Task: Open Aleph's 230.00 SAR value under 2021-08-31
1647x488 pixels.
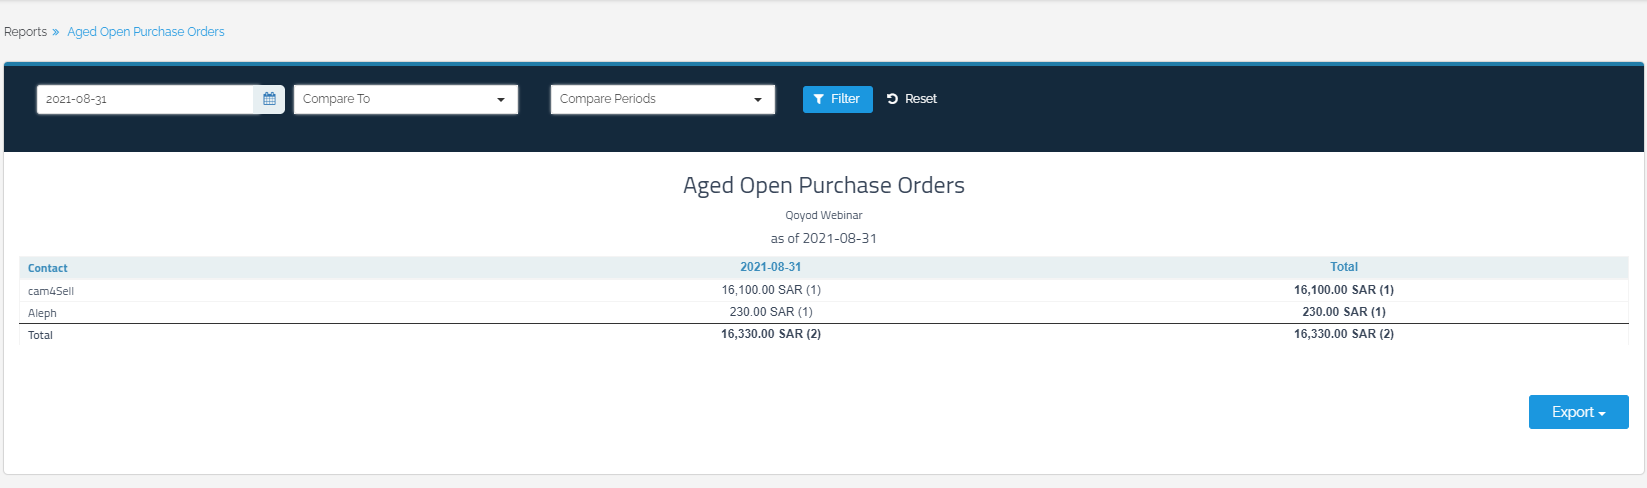Action: (x=770, y=312)
